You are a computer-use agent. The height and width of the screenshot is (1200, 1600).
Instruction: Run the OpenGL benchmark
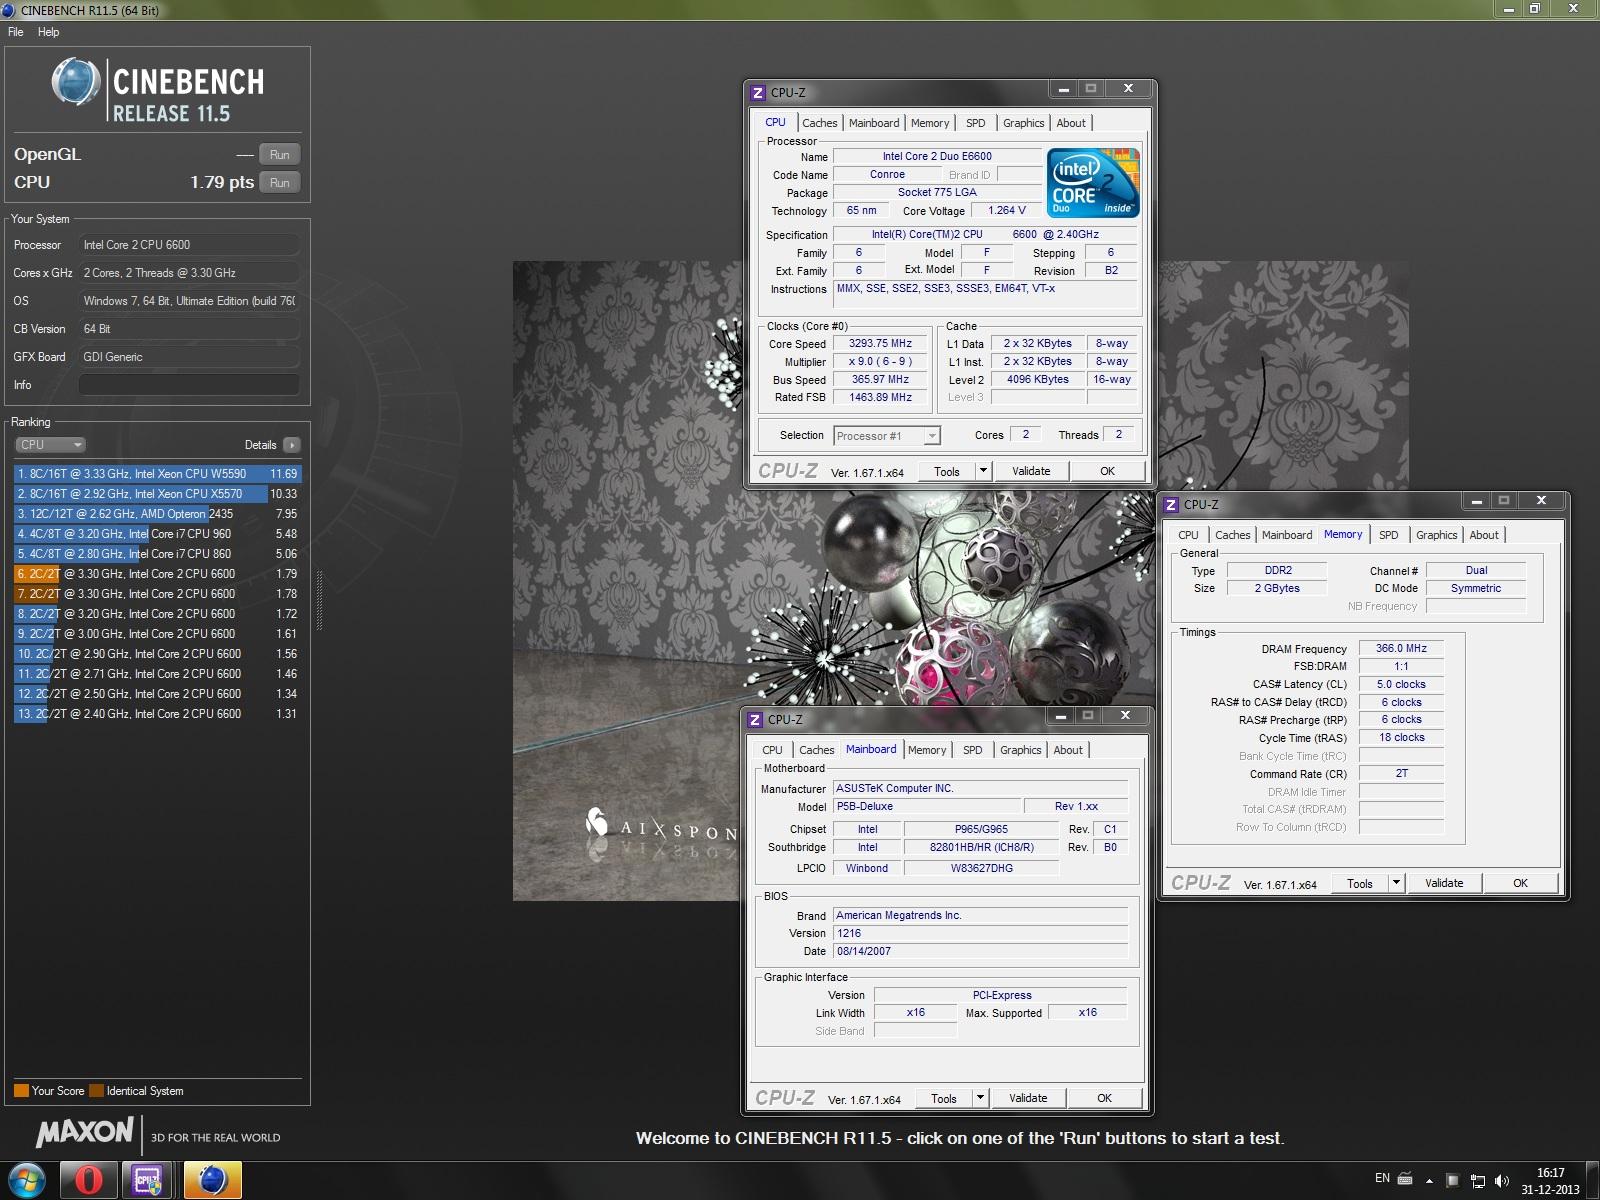pyautogui.click(x=280, y=155)
